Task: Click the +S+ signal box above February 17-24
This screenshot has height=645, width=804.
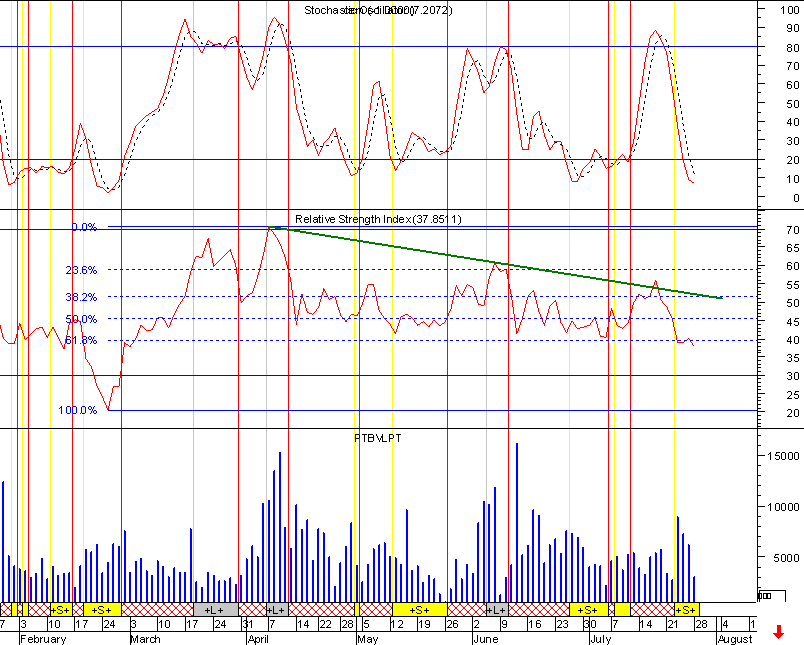Action: click(102, 610)
